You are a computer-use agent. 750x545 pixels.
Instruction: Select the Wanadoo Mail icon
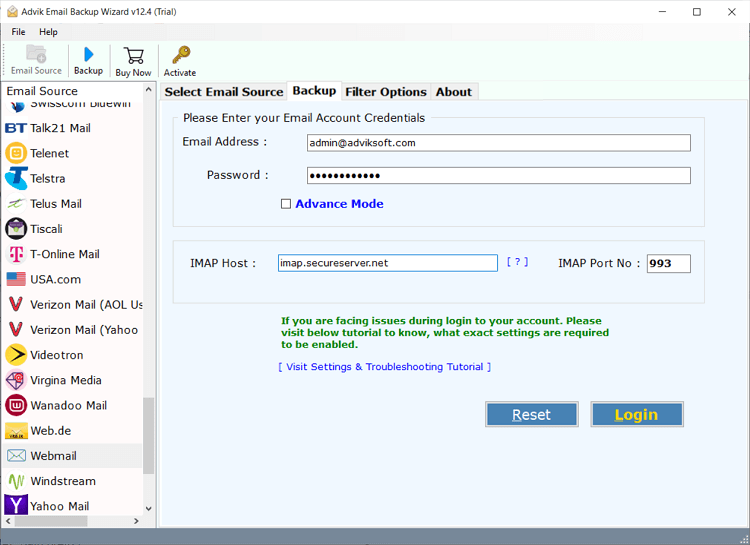click(x=16, y=405)
